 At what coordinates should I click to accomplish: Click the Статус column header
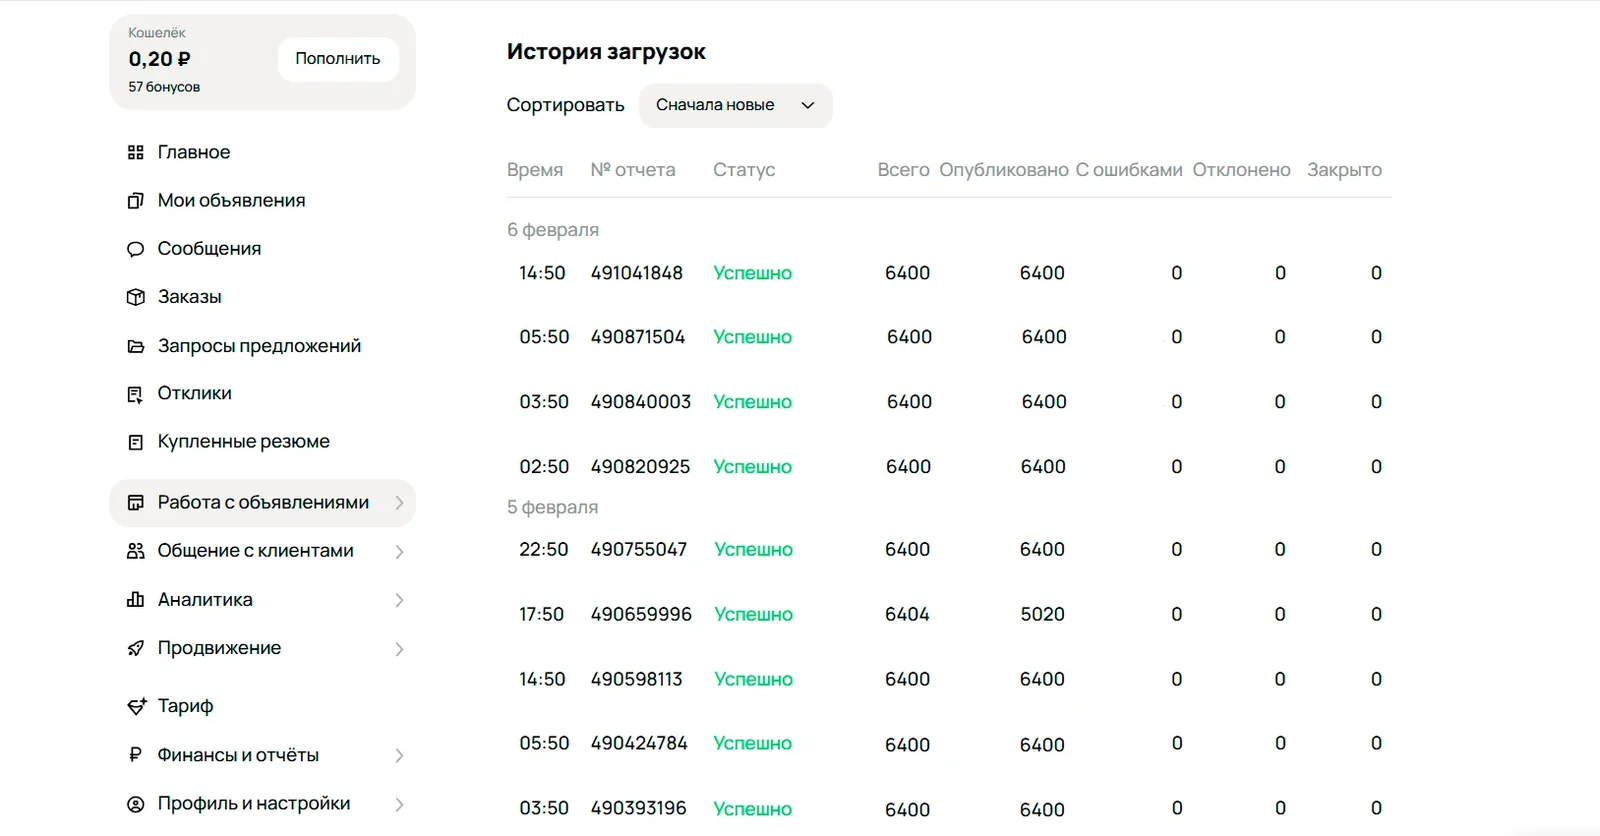pyautogui.click(x=744, y=170)
